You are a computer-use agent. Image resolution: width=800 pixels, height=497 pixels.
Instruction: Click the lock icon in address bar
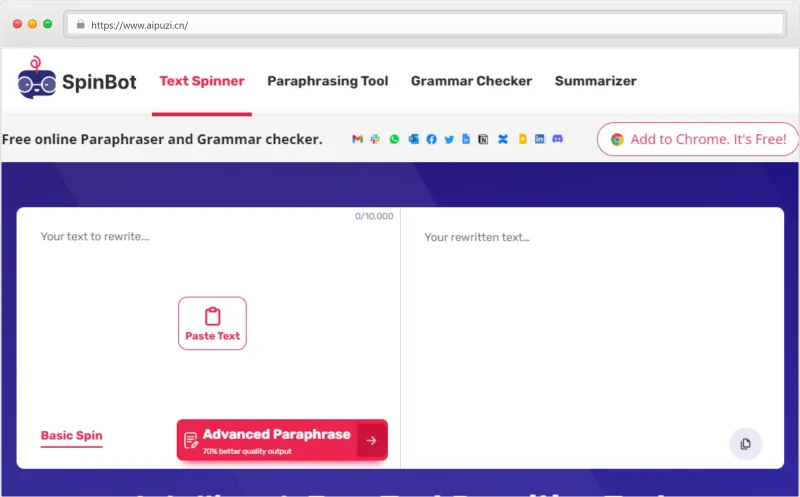point(80,24)
